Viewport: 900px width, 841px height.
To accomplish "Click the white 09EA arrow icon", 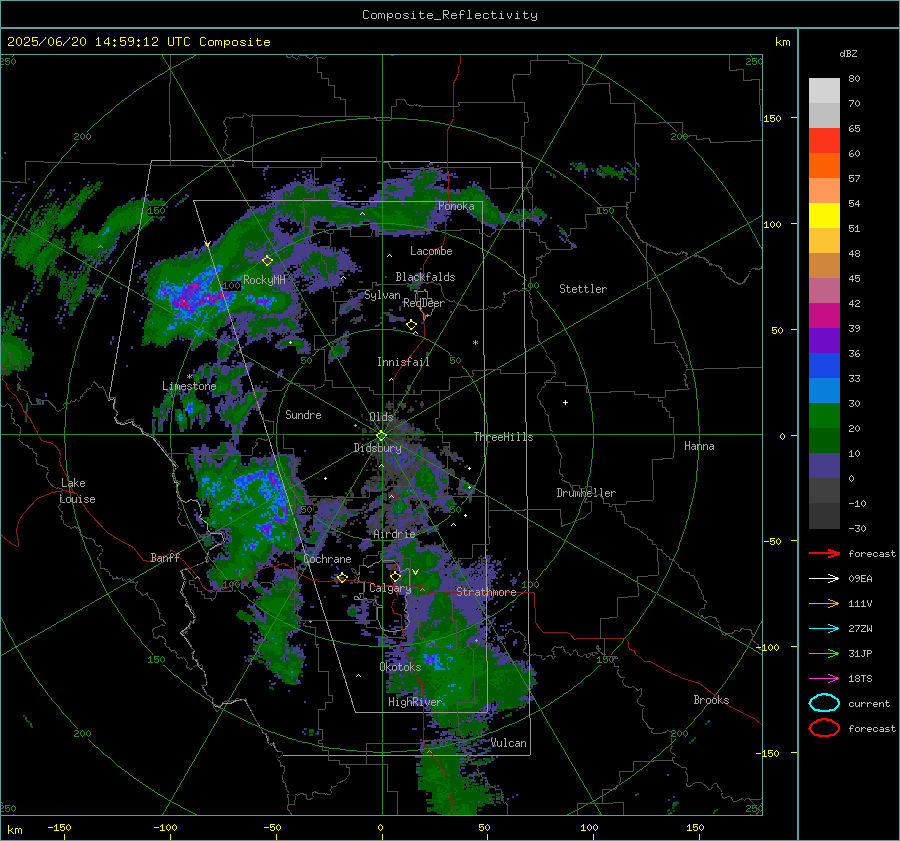I will pyautogui.click(x=824, y=579).
